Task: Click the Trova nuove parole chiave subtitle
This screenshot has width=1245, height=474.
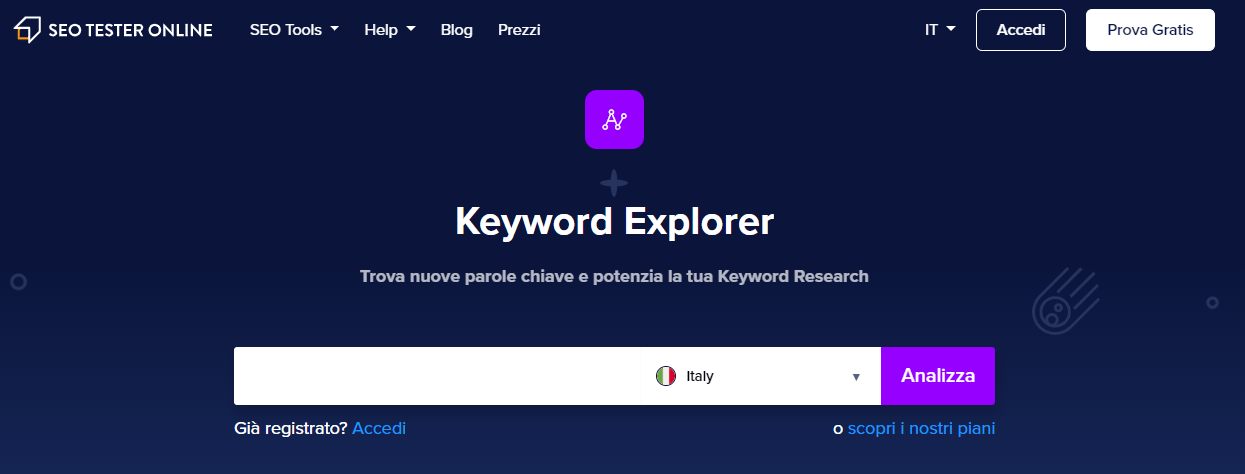Action: pyautogui.click(x=614, y=276)
